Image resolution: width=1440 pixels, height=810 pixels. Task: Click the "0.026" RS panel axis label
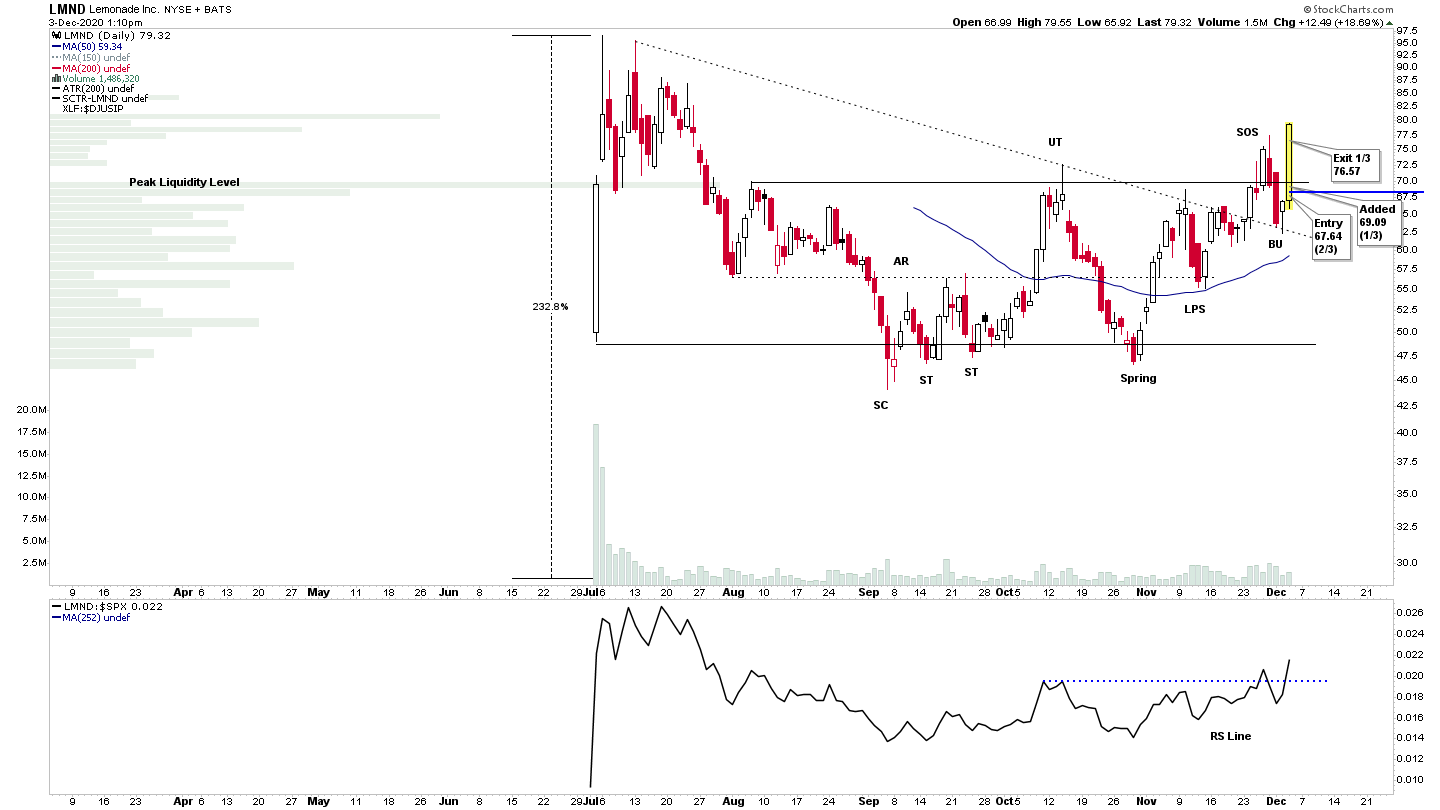pyautogui.click(x=1412, y=612)
